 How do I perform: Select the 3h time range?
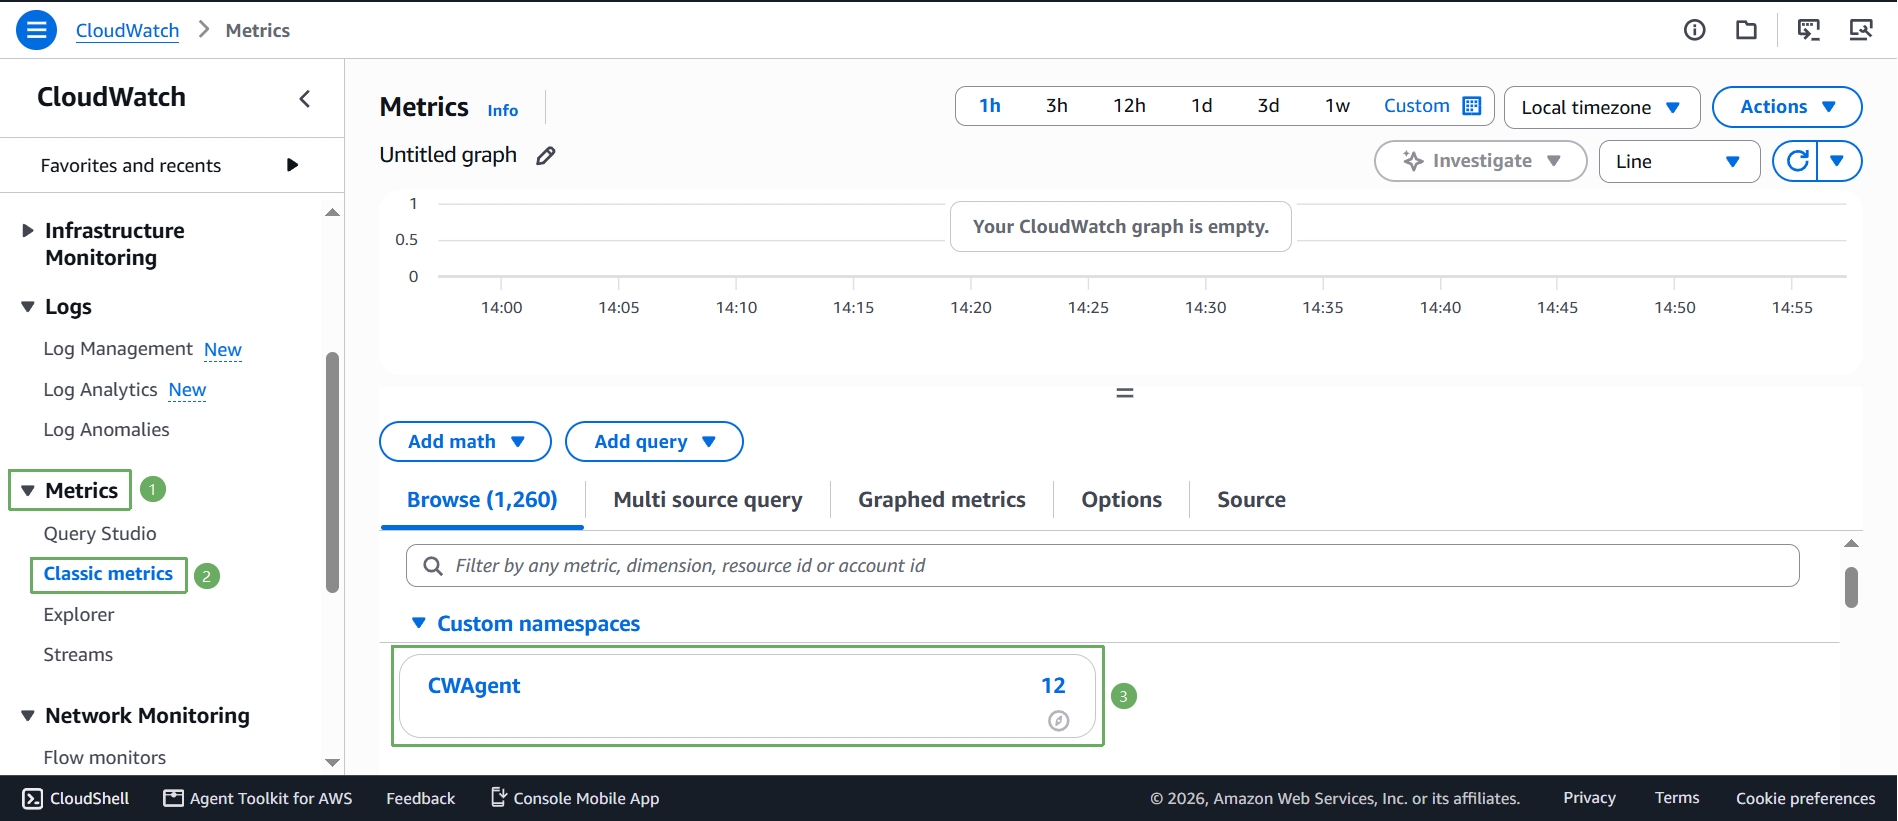pyautogui.click(x=1057, y=106)
